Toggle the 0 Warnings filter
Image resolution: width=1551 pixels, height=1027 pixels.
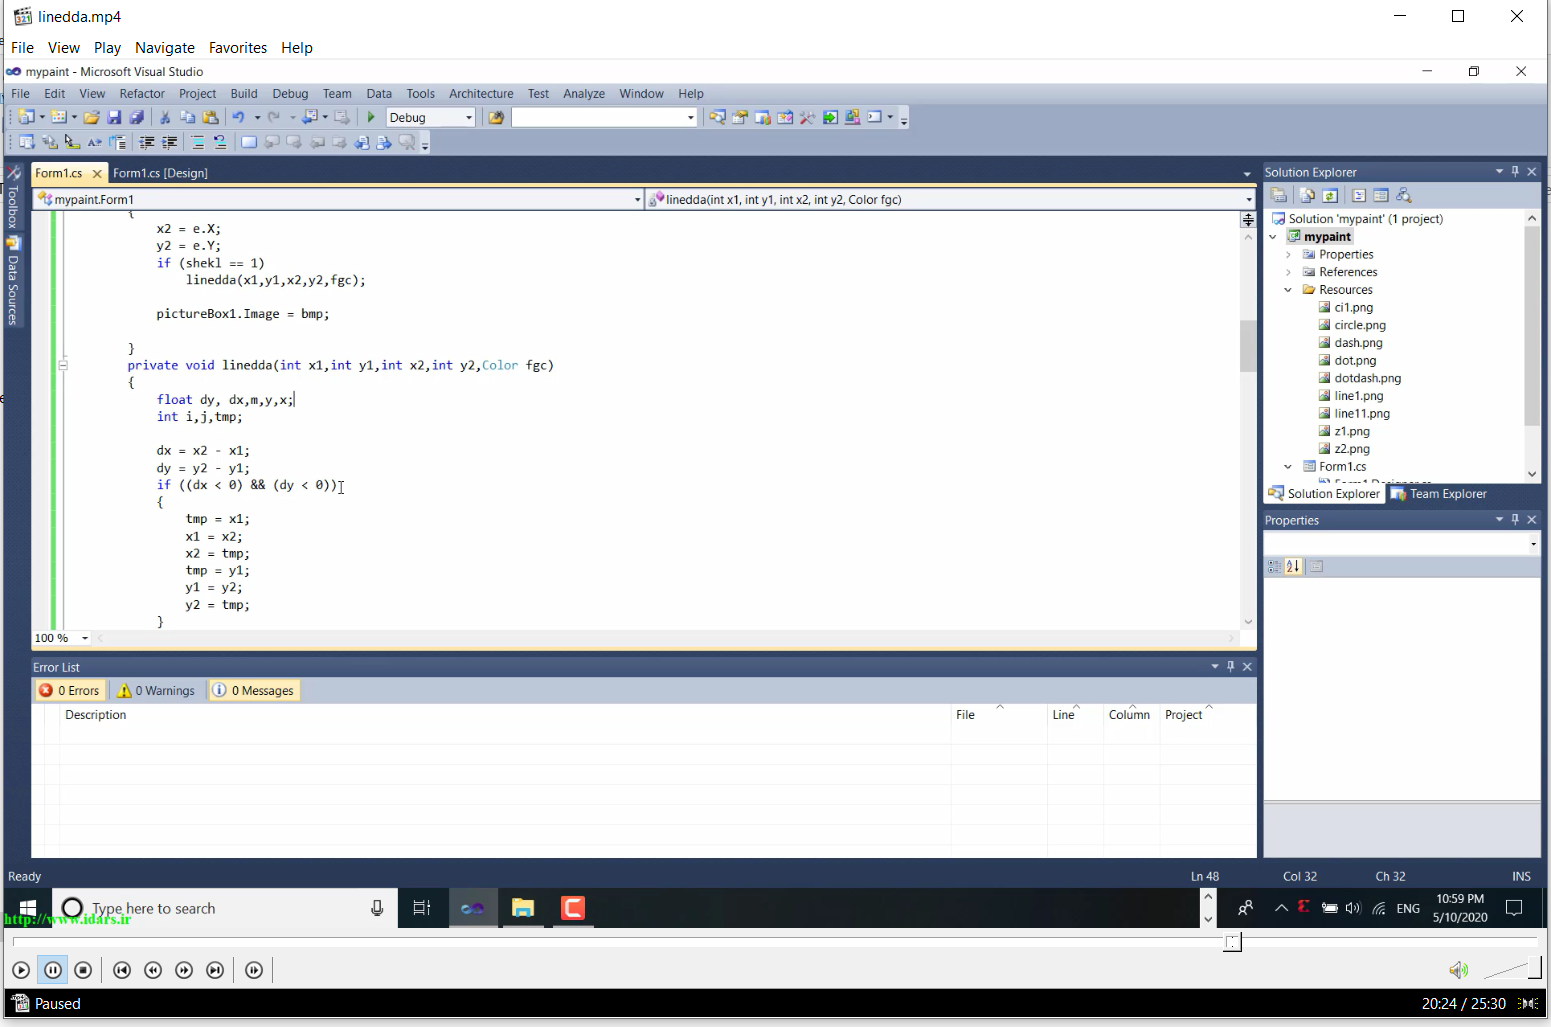156,690
